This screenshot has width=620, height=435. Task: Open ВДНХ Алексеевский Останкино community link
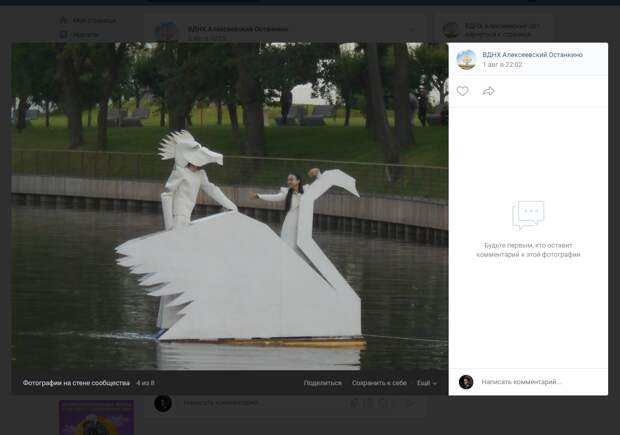pyautogui.click(x=532, y=55)
